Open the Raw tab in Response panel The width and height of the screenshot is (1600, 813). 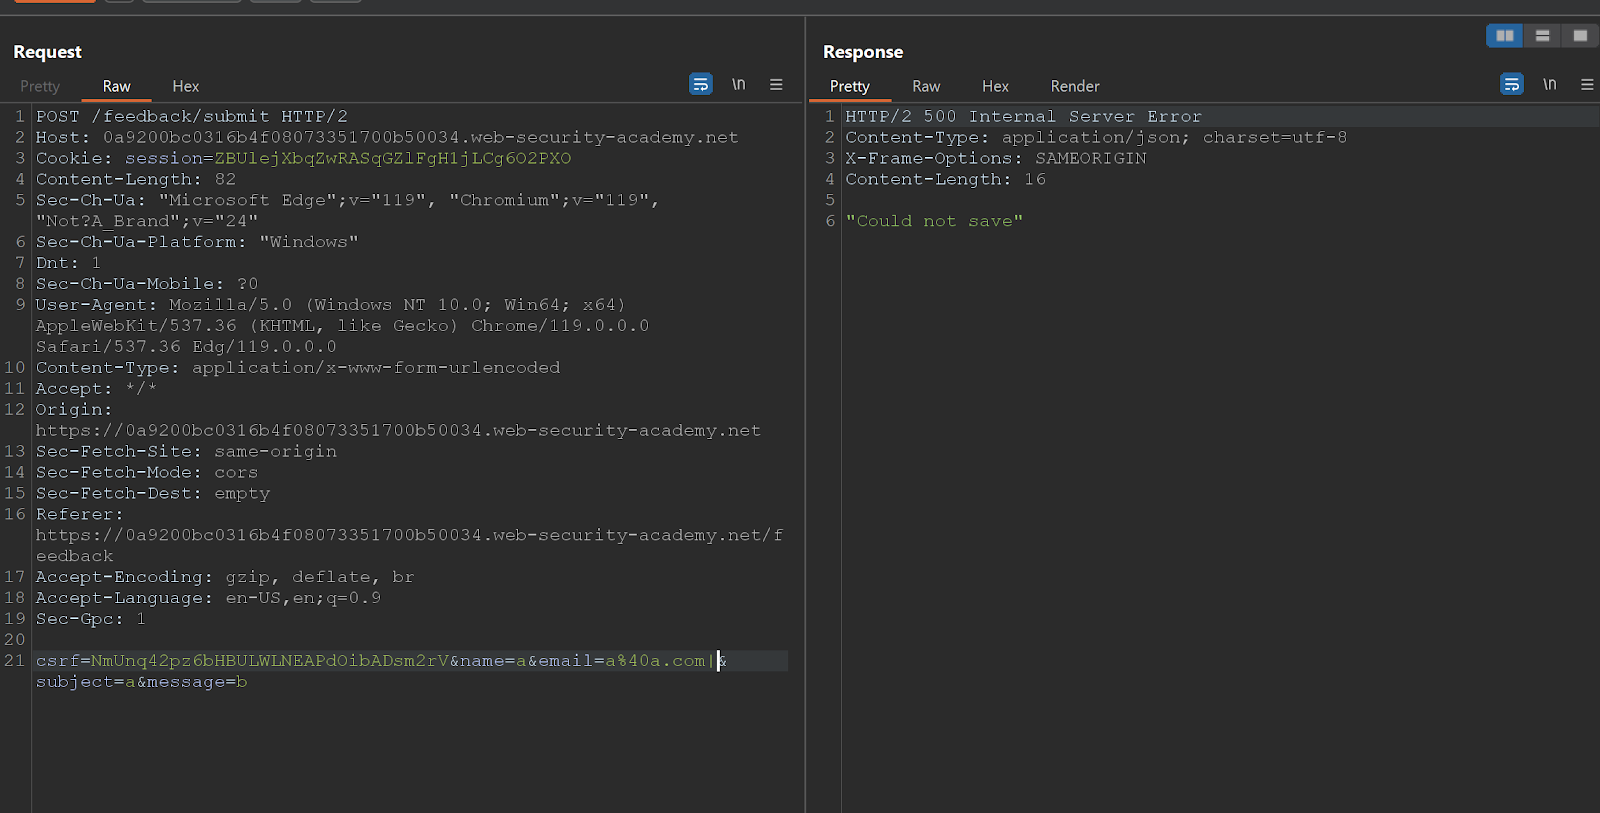[x=926, y=87]
